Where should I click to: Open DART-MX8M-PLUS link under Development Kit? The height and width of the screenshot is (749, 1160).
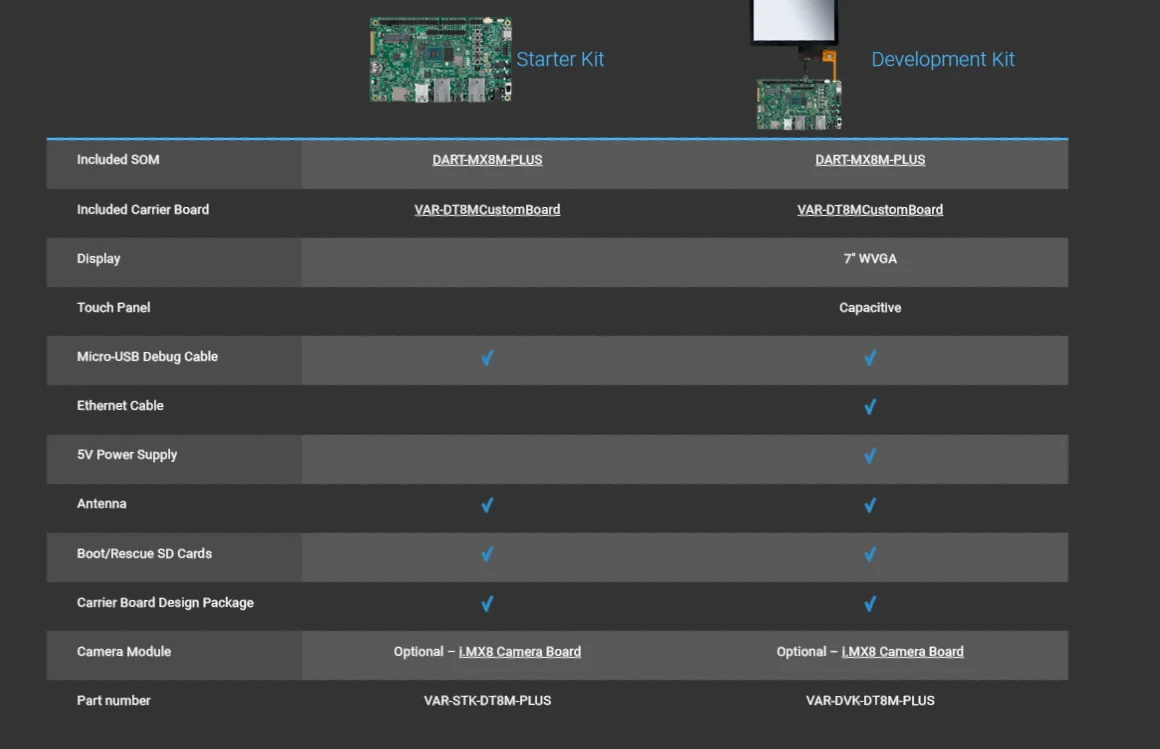tap(870, 160)
